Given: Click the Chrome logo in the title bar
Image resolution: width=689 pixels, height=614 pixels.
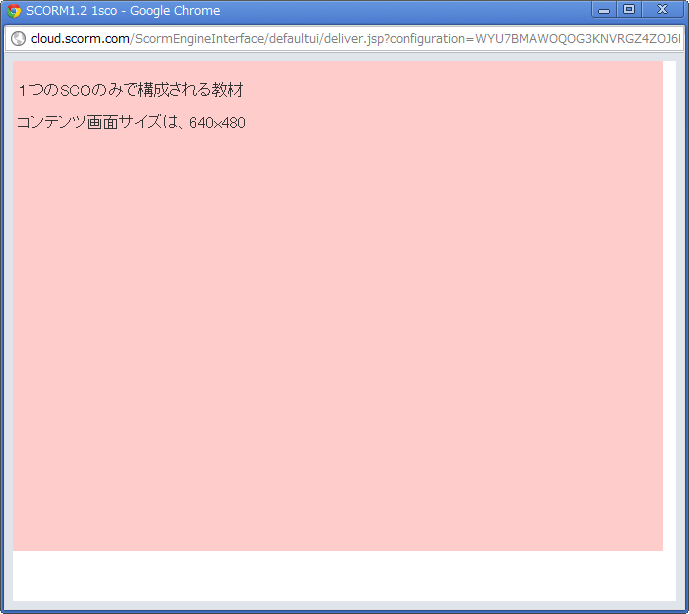Looking at the screenshot, I should (x=14, y=11).
